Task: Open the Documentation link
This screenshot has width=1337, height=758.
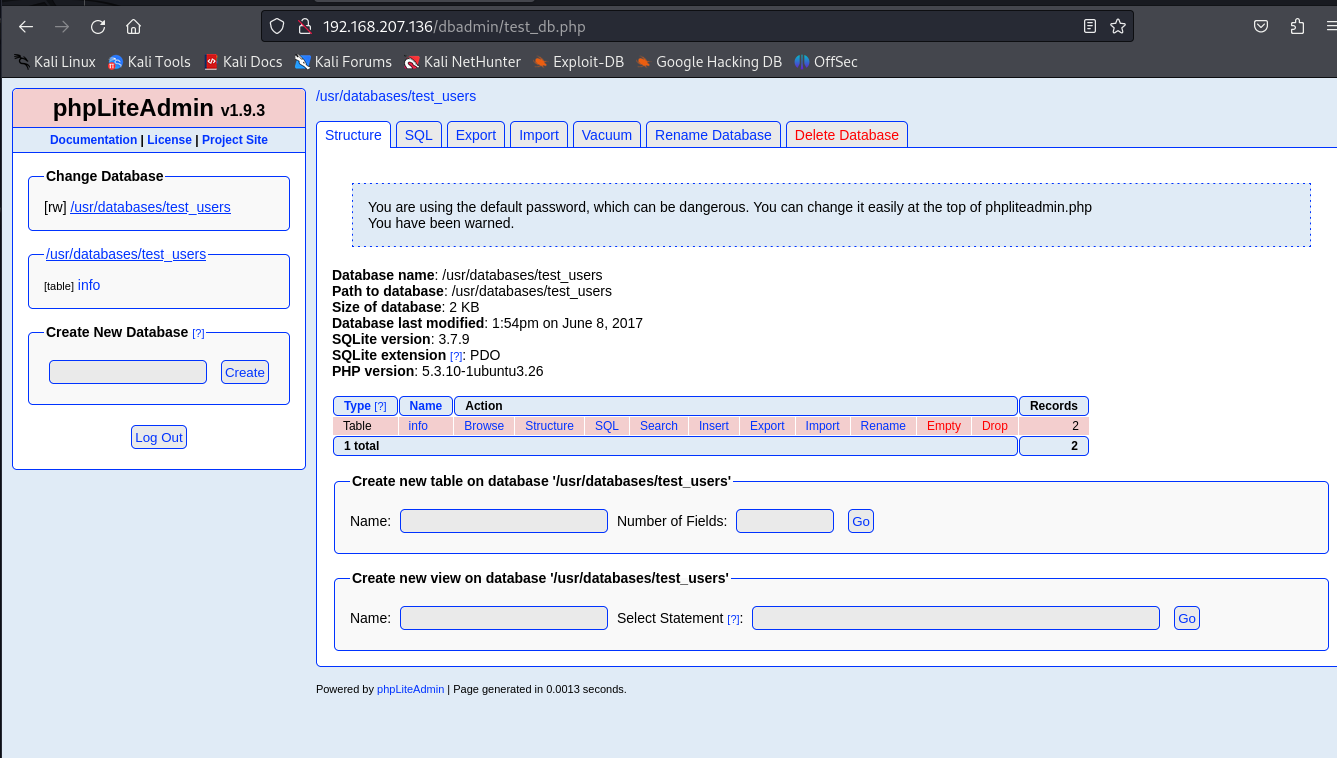Action: coord(93,140)
